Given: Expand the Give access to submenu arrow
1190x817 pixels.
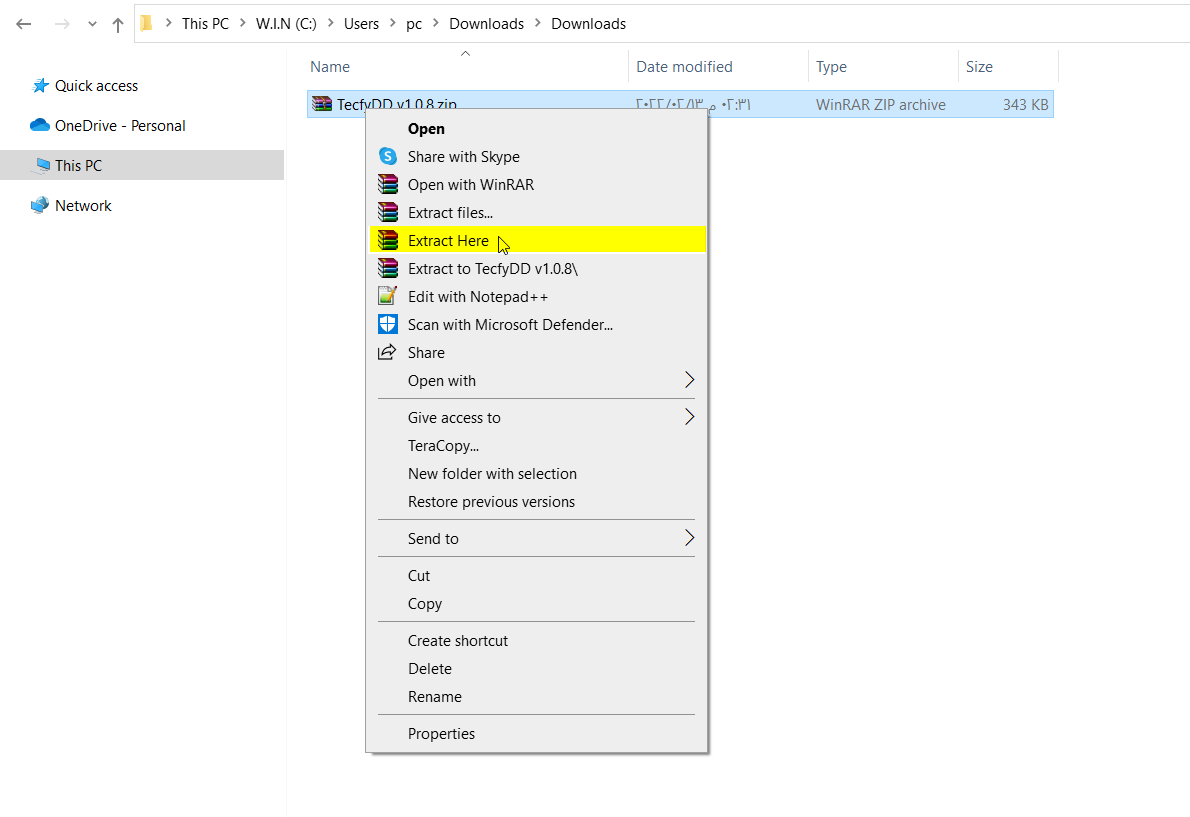Looking at the screenshot, I should [689, 418].
